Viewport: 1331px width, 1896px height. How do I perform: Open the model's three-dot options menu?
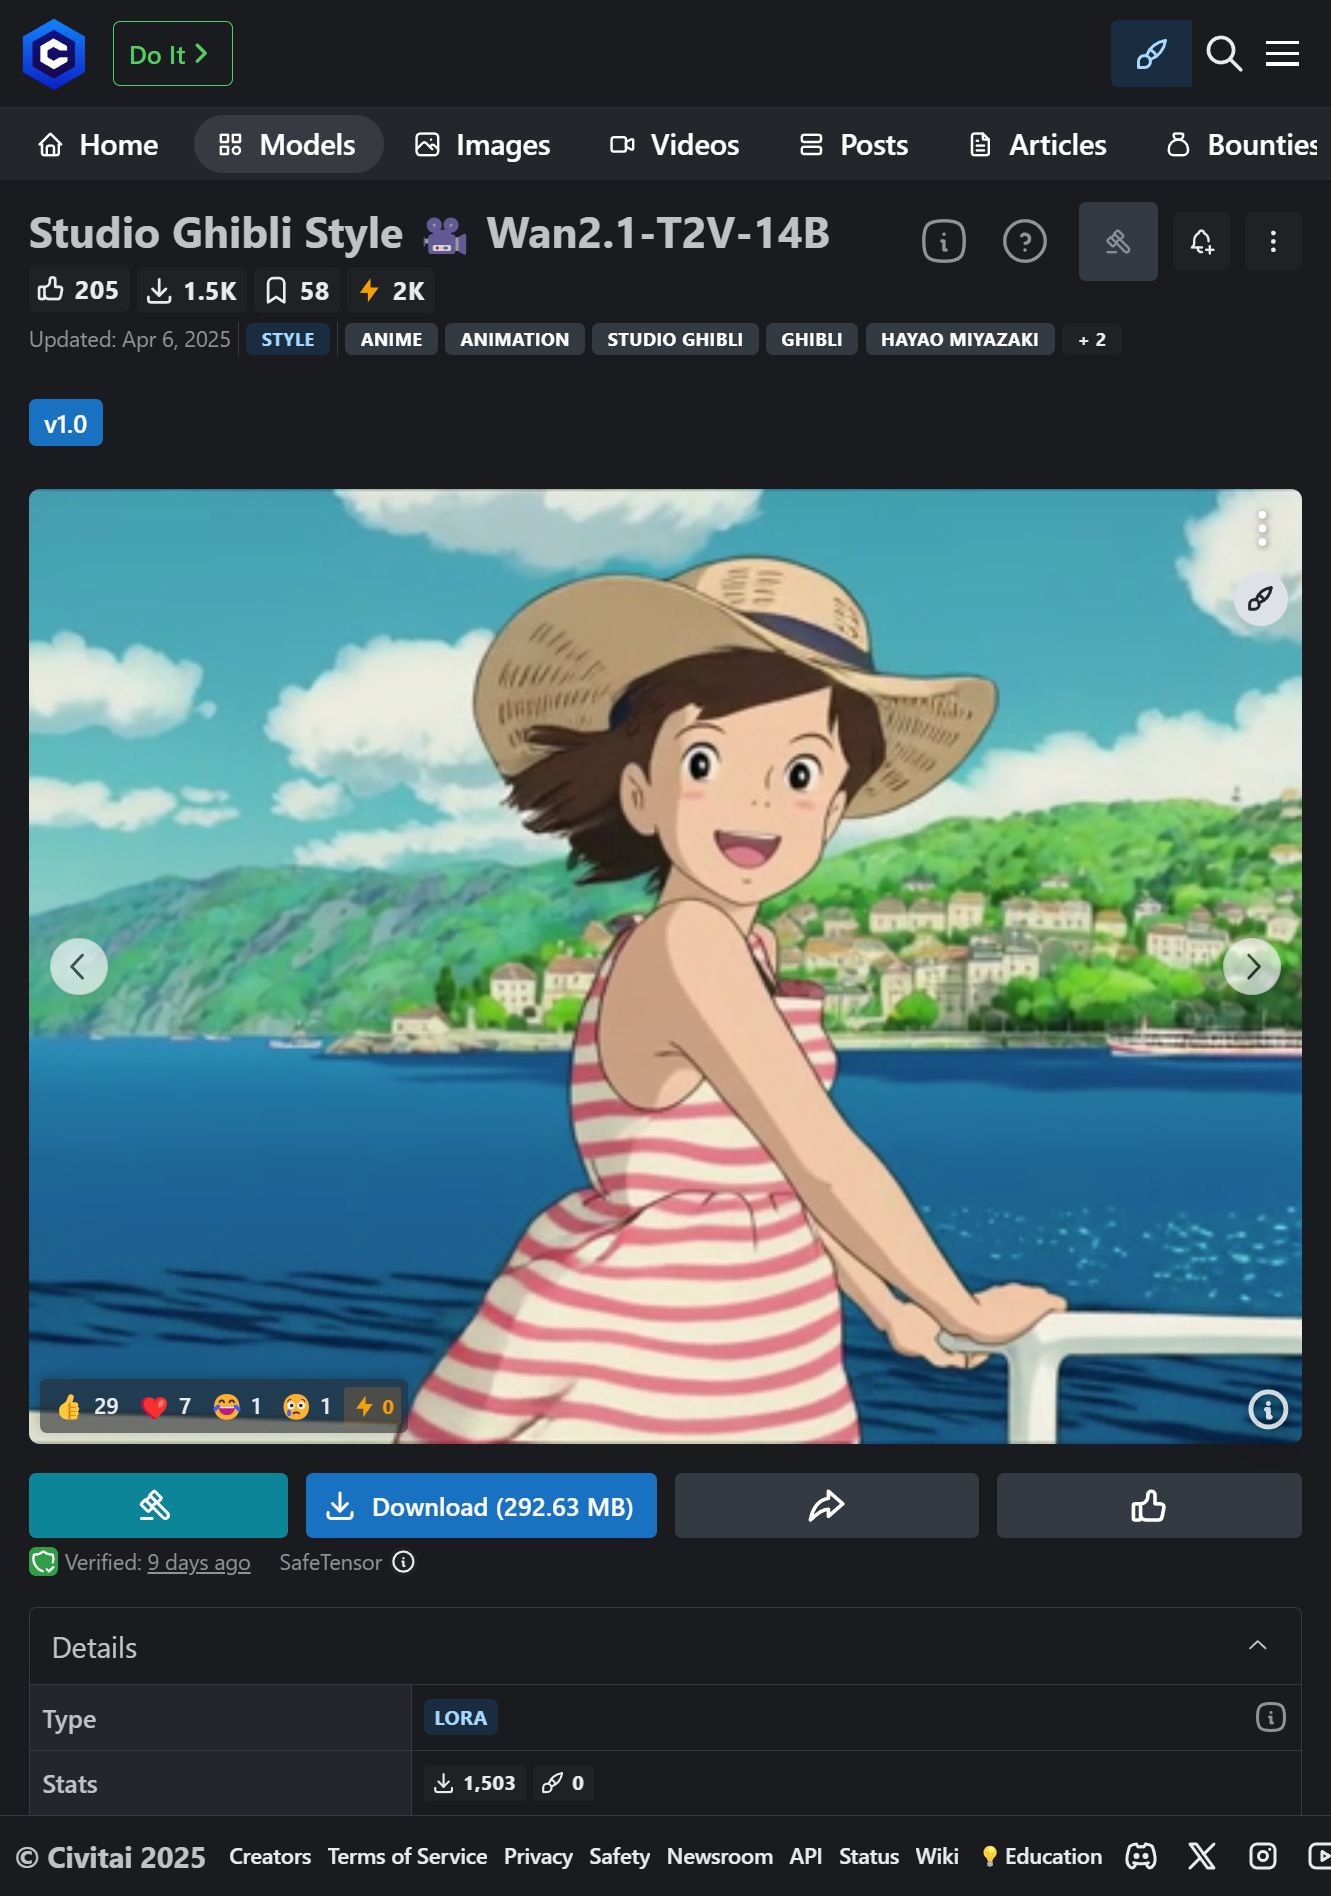(1272, 242)
